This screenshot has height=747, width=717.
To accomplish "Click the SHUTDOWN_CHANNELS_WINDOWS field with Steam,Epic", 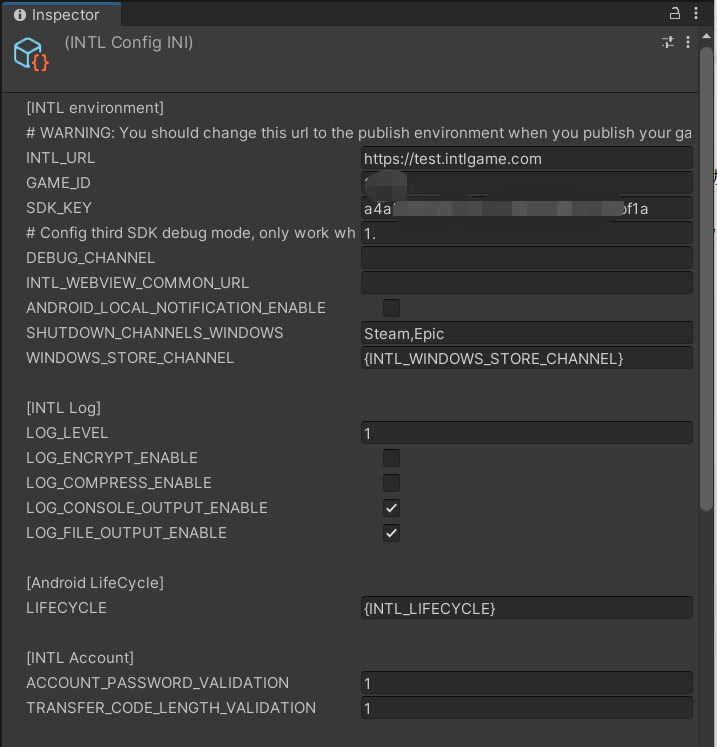I will pyautogui.click(x=526, y=333).
